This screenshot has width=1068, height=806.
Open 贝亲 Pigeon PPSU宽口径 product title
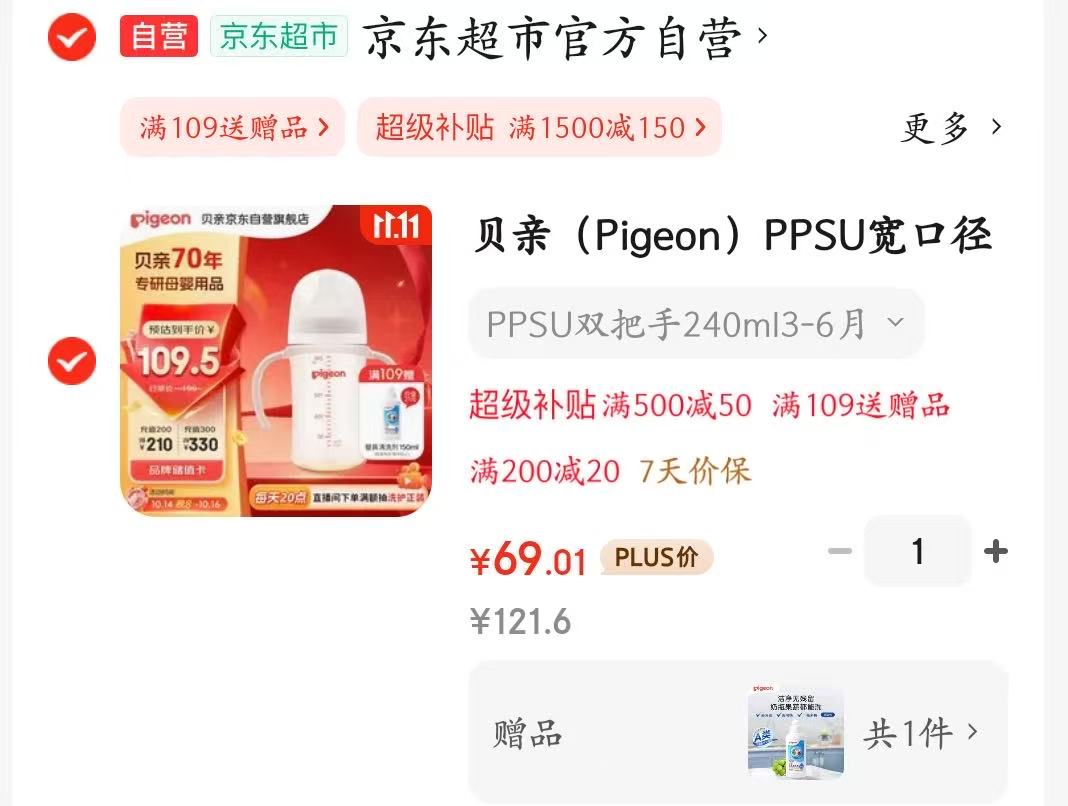732,236
